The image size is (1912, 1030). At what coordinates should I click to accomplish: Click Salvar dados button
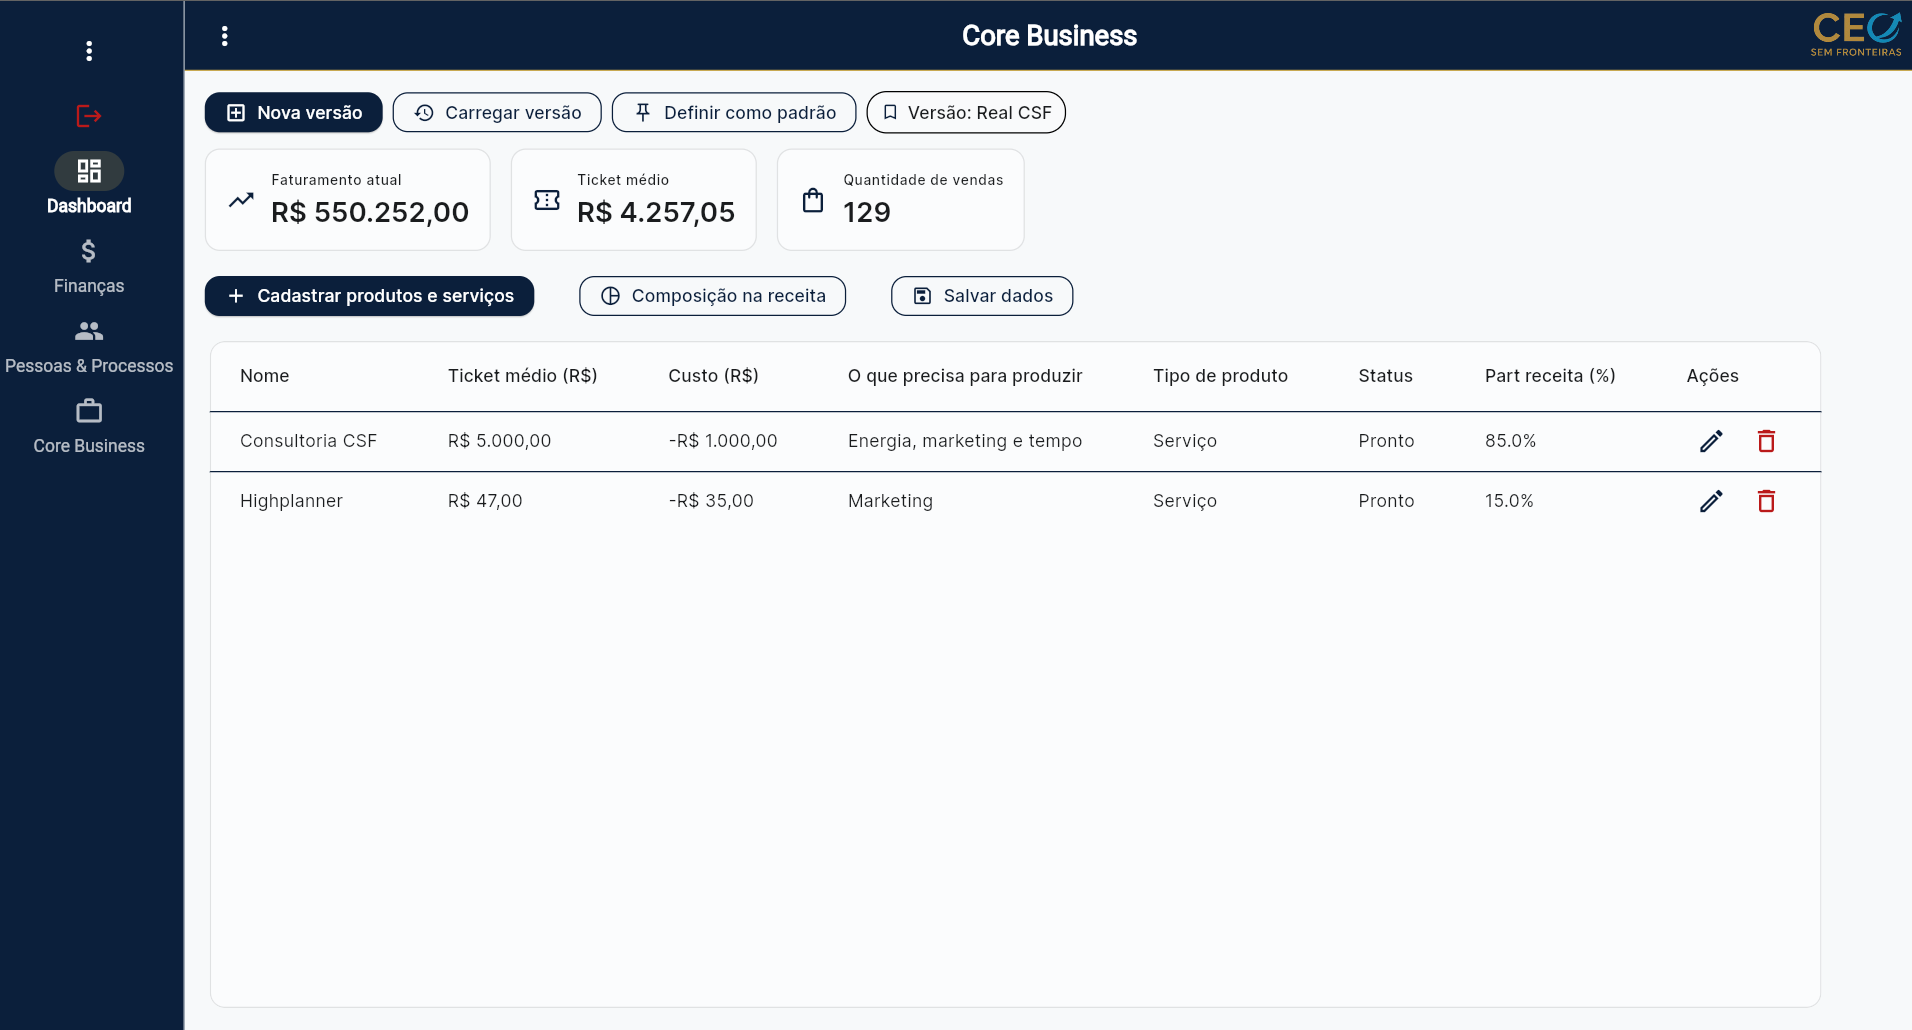(982, 296)
